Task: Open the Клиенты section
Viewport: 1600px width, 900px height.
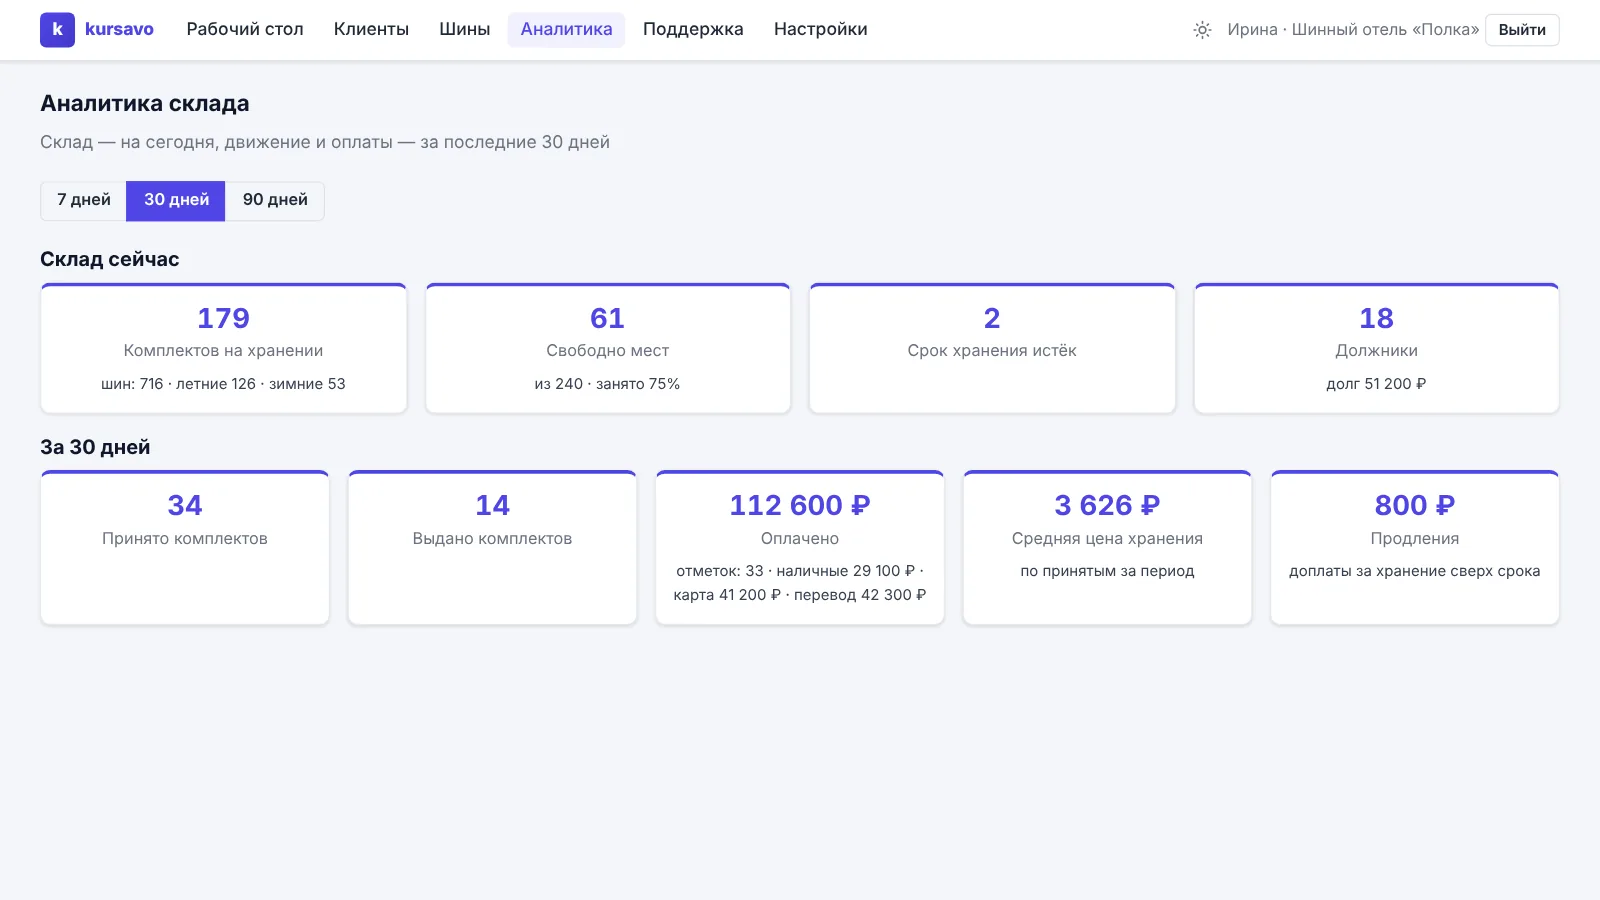Action: [x=371, y=30]
